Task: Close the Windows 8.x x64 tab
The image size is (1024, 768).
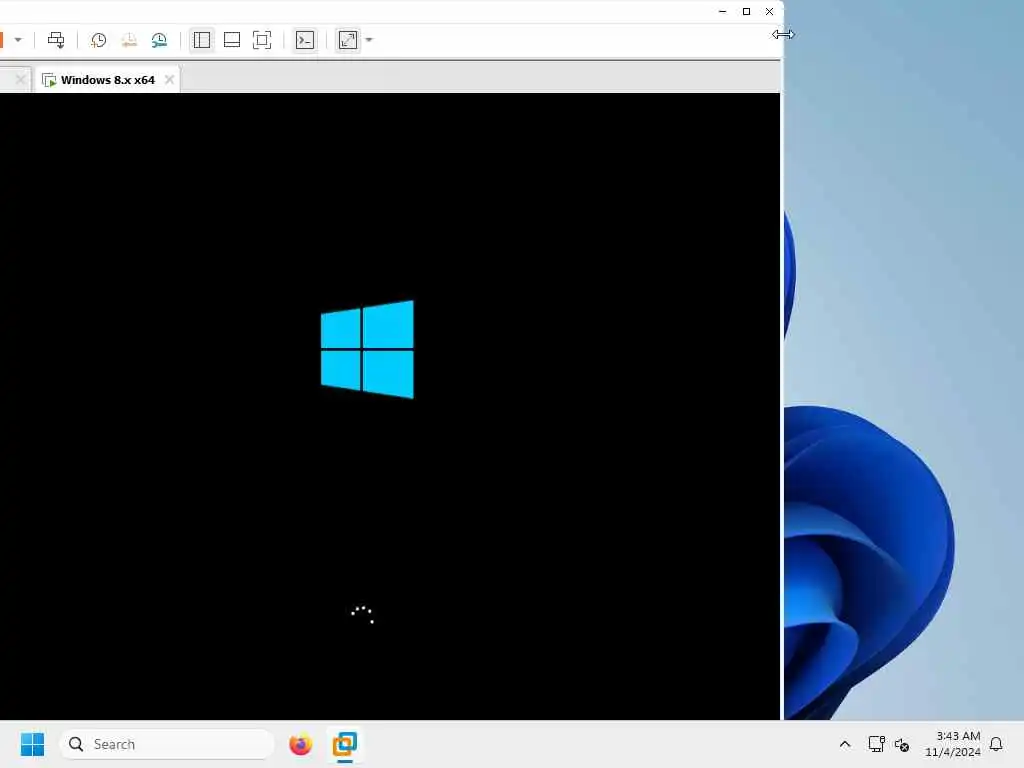Action: point(169,79)
